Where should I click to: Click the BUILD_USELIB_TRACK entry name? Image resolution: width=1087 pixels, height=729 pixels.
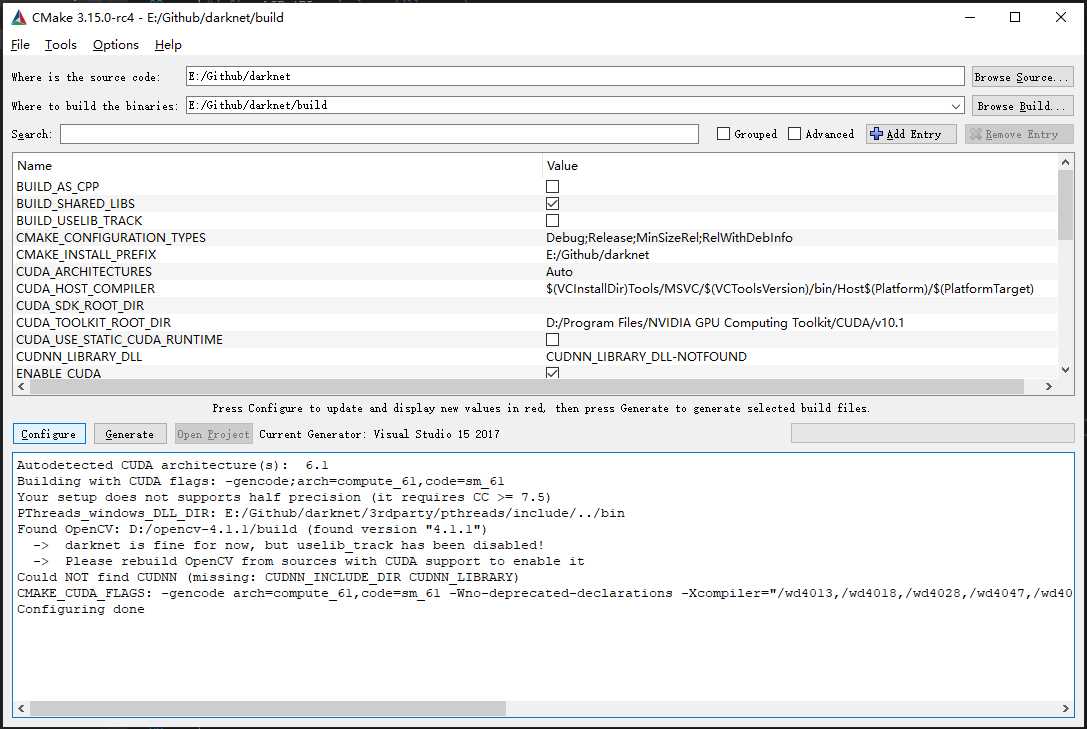click(79, 220)
